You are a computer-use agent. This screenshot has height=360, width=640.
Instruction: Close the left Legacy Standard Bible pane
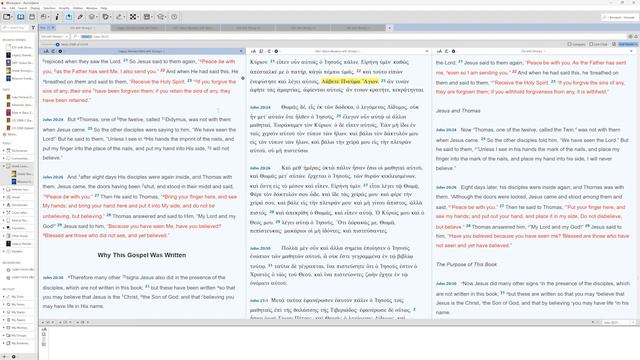(x=241, y=51)
